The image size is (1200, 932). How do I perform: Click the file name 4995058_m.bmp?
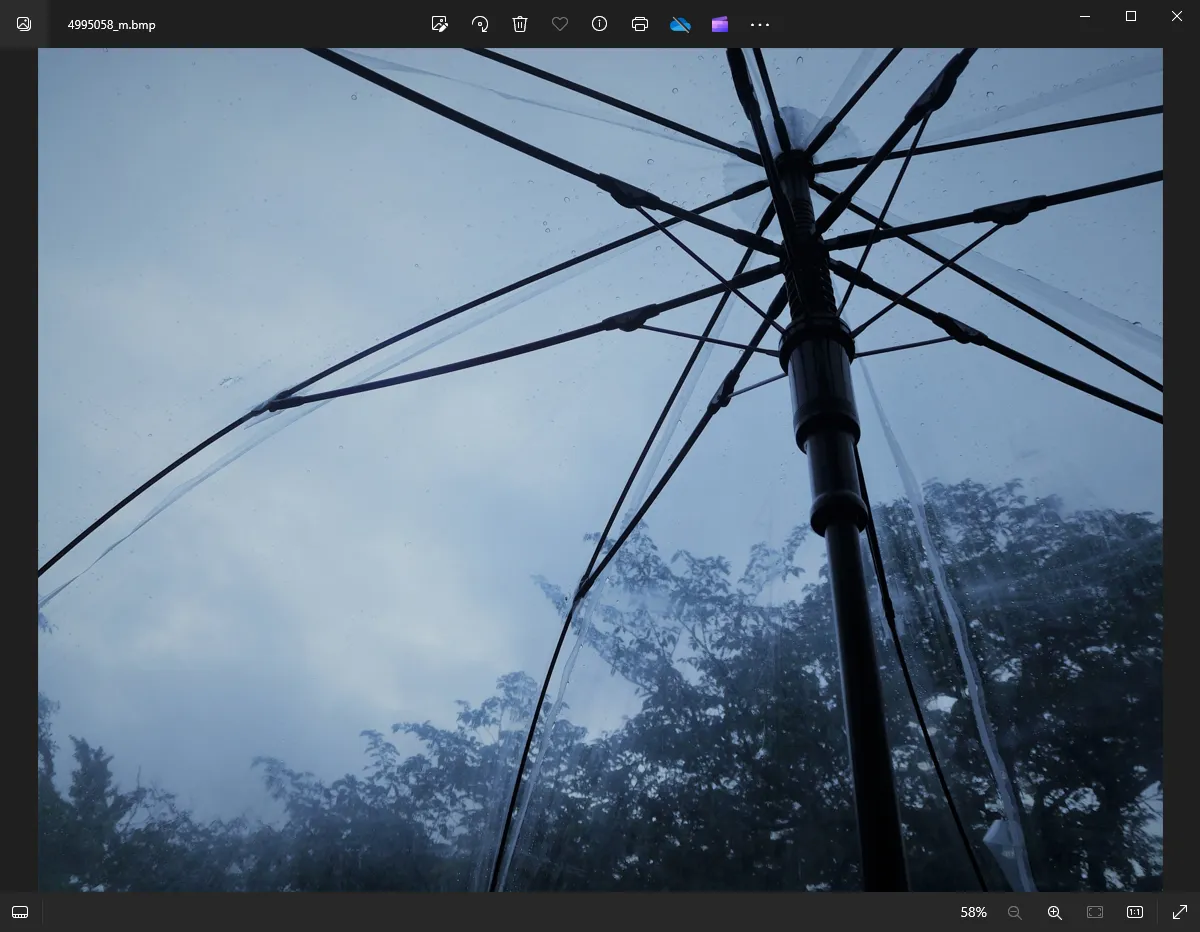coord(111,24)
